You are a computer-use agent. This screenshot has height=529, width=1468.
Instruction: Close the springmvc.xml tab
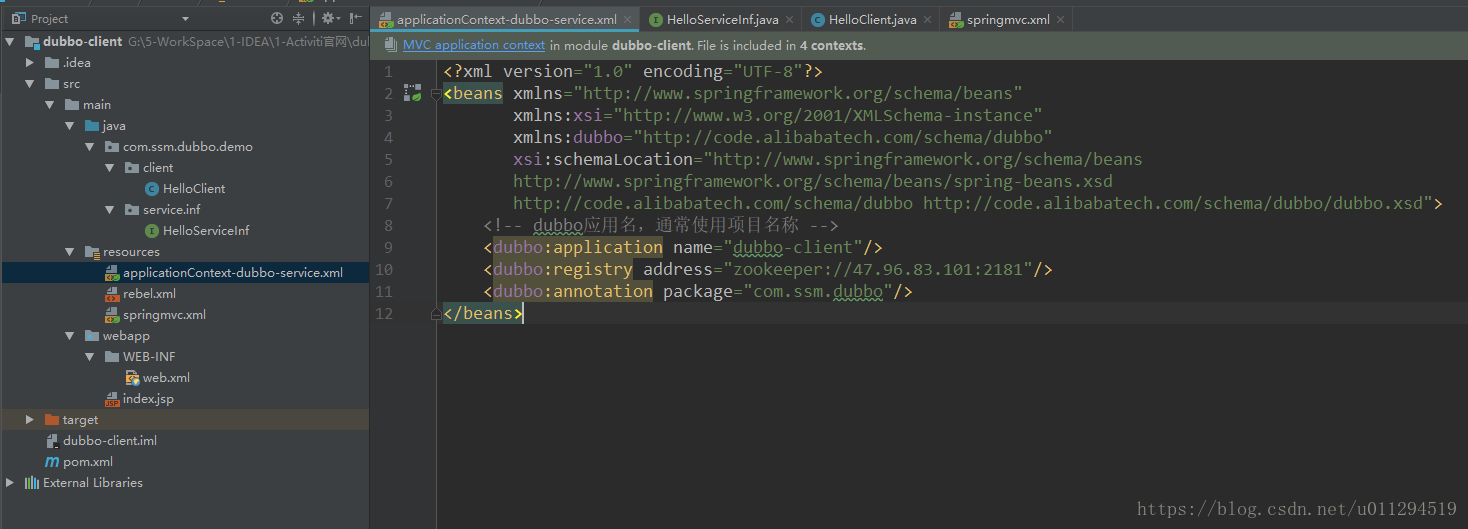[1060, 19]
